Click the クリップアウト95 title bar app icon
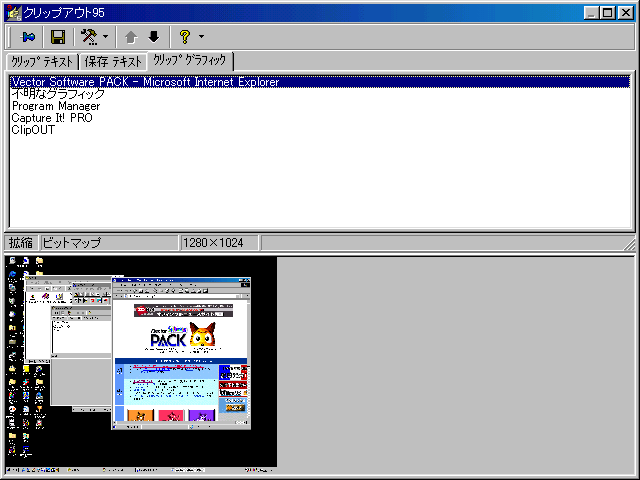The image size is (640, 480). [x=12, y=12]
